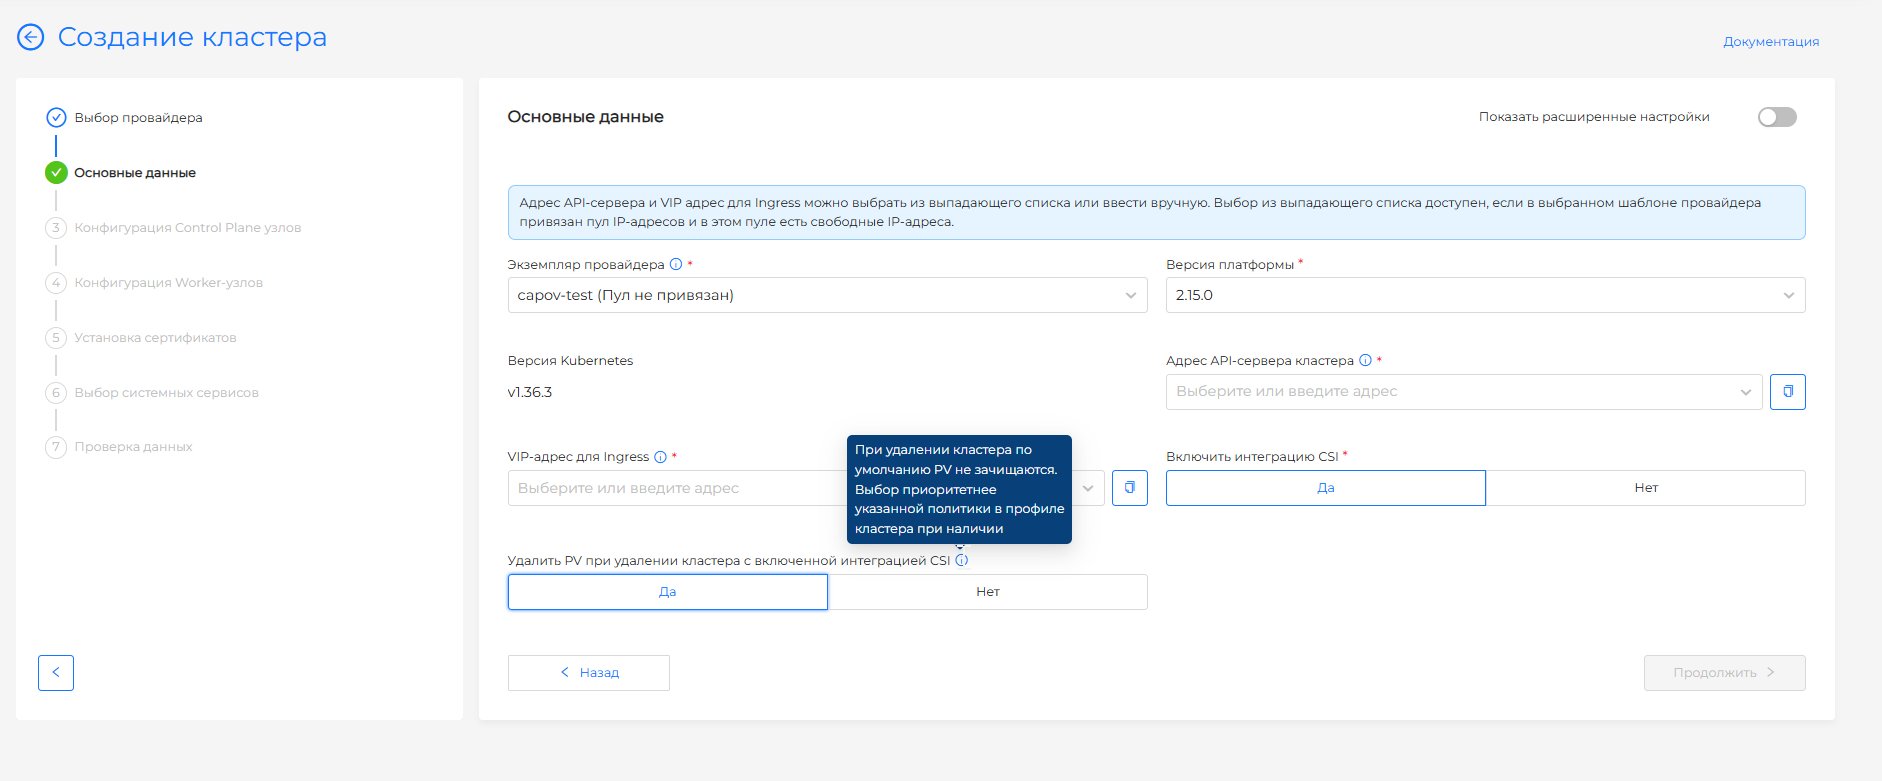The width and height of the screenshot is (1882, 781).
Task: Click the v1.36.3 Kubernetes version value
Action: [x=530, y=392]
